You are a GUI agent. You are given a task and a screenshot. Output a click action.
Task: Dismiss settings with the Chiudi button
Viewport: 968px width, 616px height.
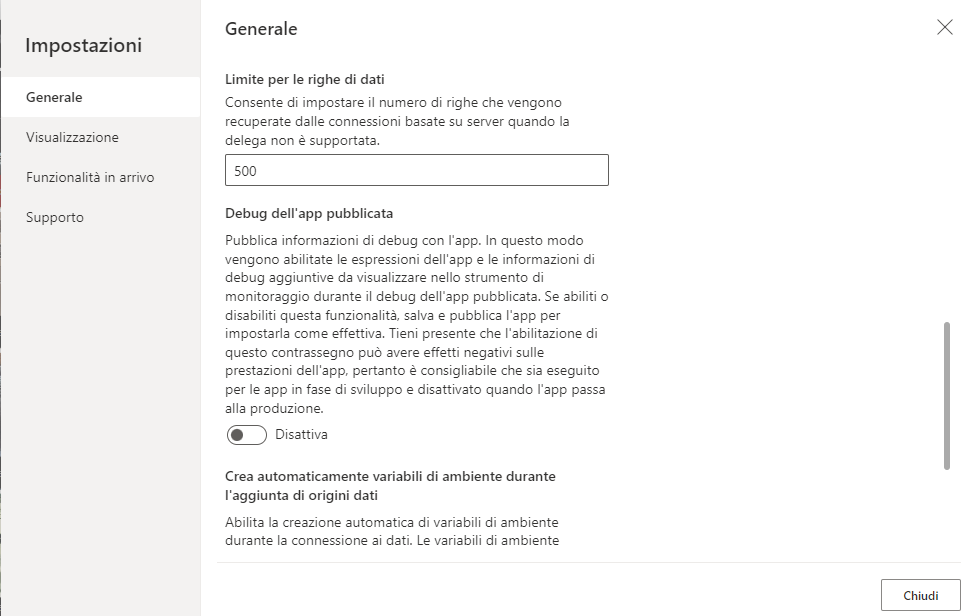tap(919, 595)
